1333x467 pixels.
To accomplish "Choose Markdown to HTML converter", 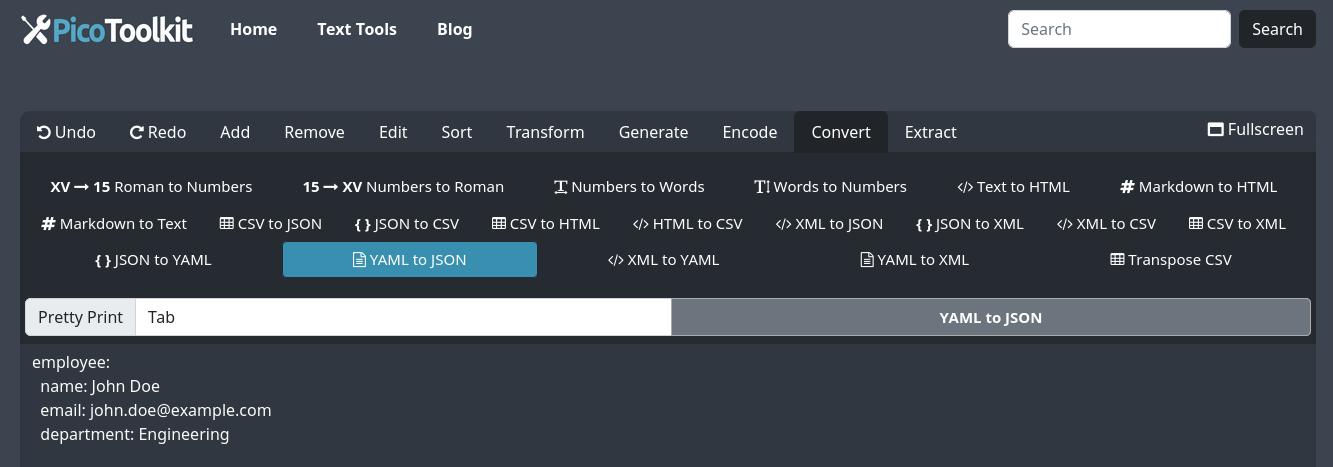I will point(1198,186).
